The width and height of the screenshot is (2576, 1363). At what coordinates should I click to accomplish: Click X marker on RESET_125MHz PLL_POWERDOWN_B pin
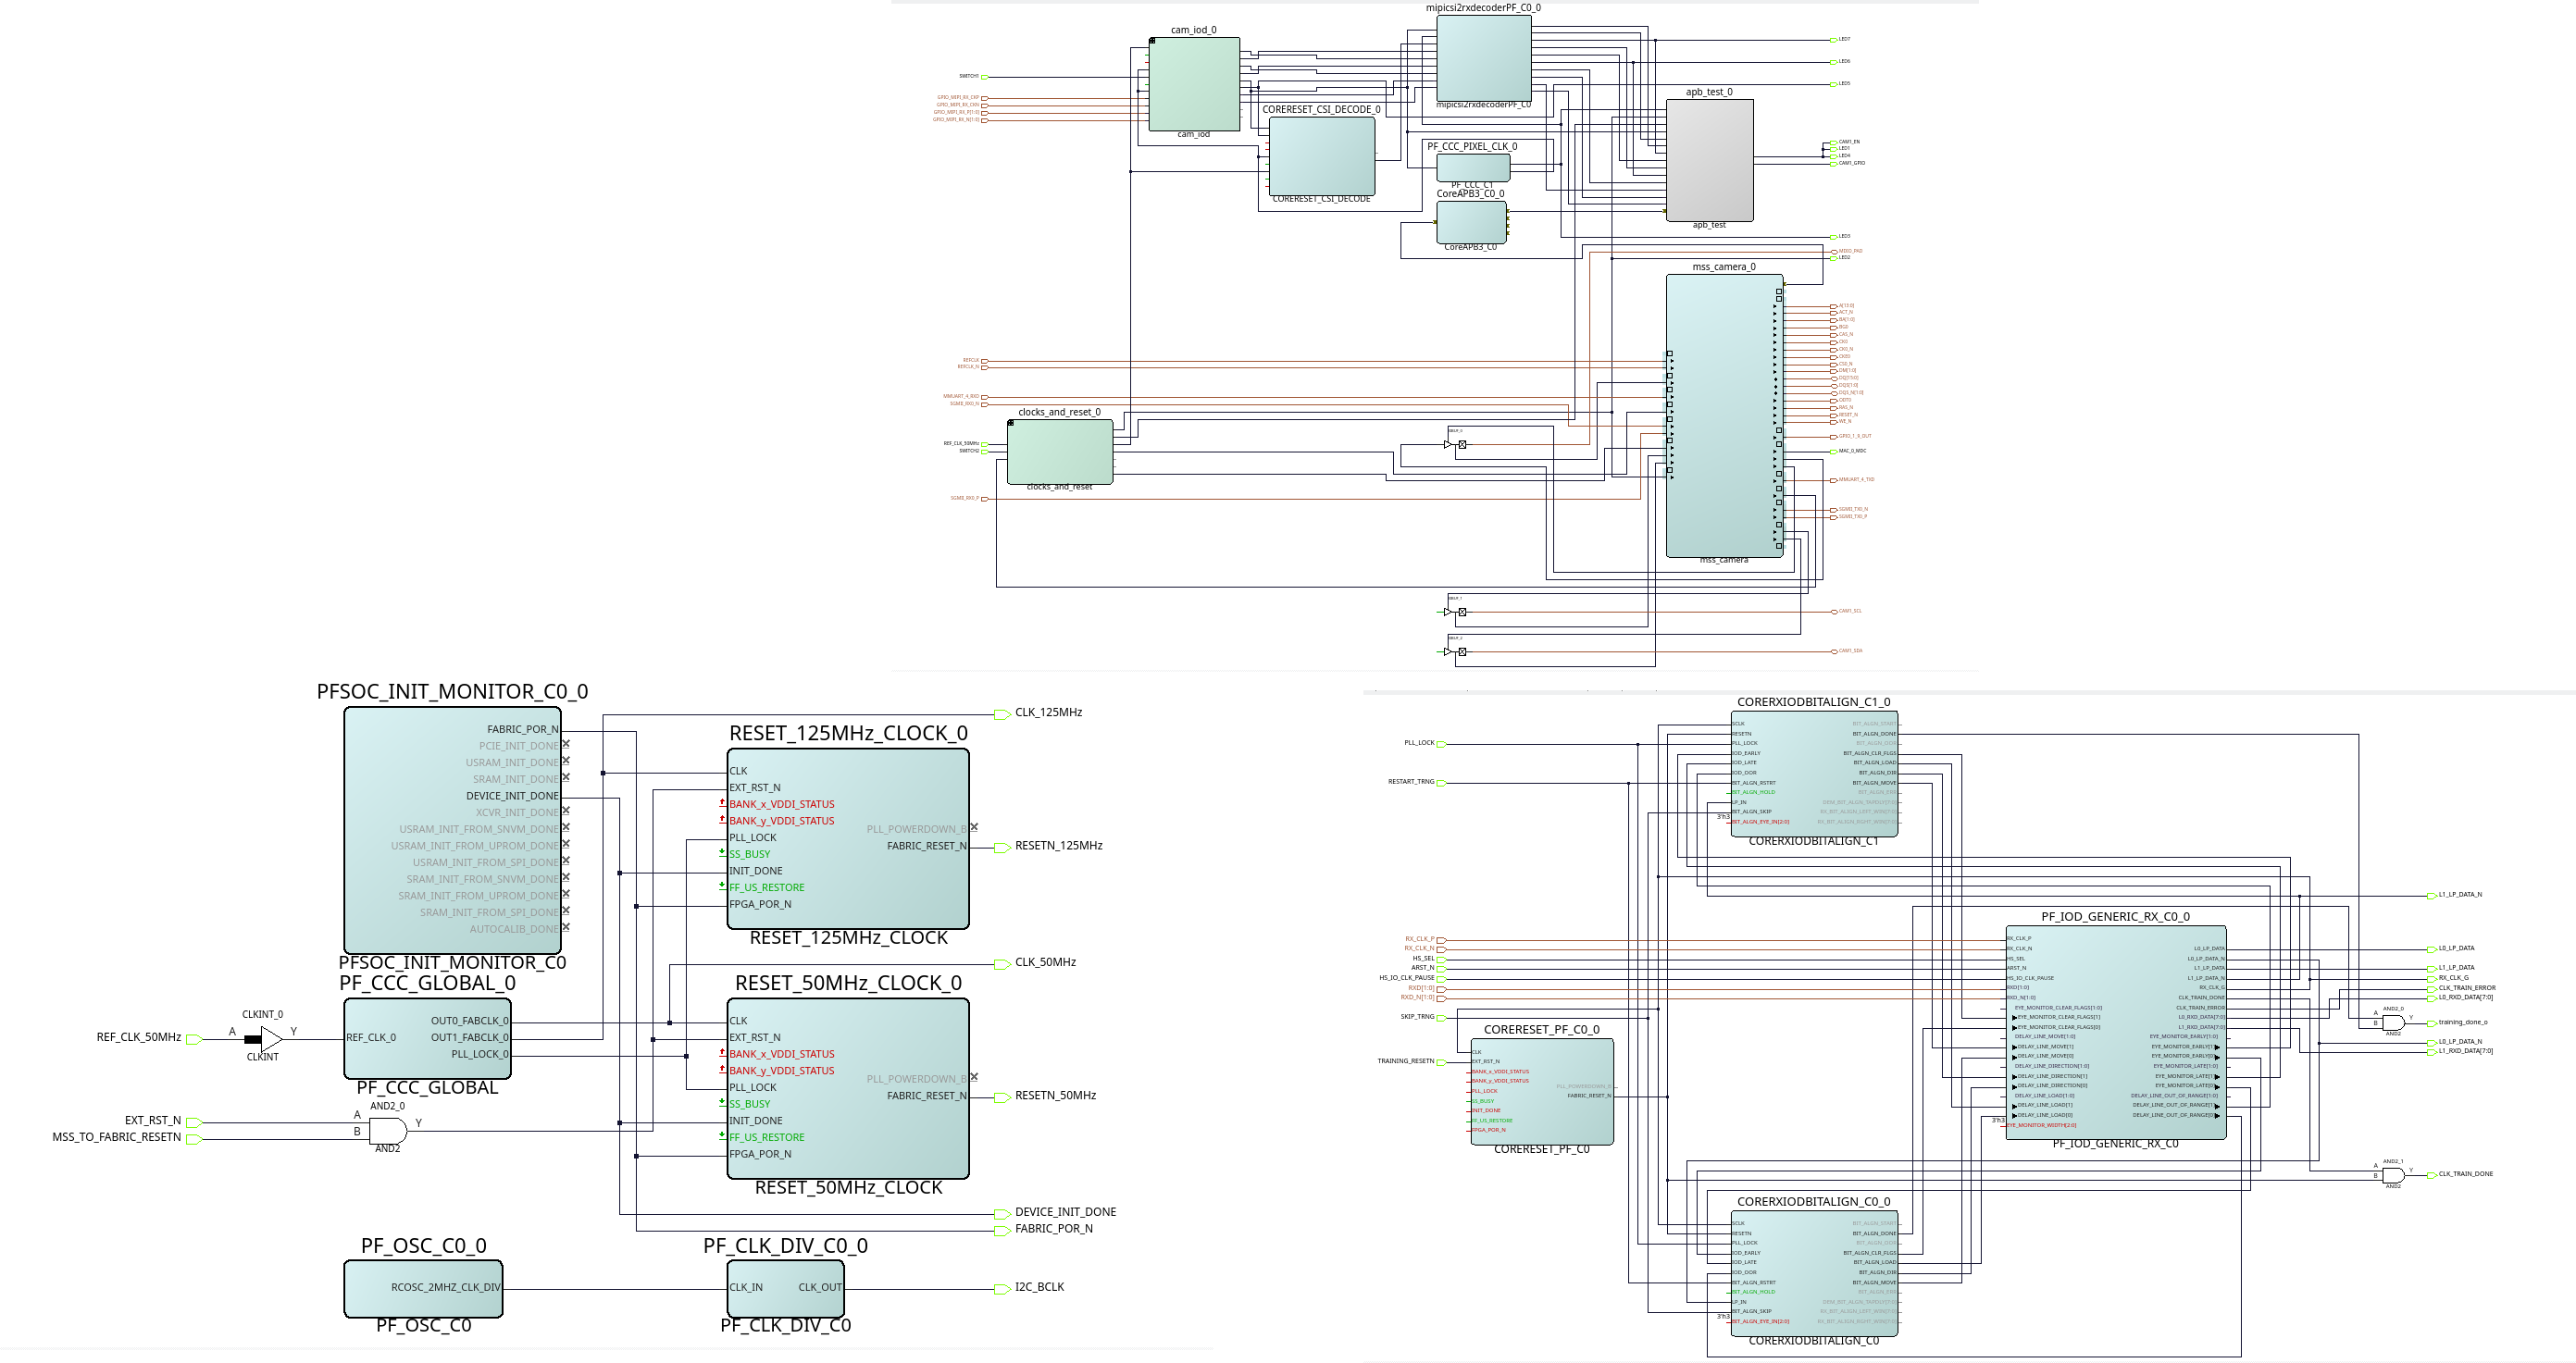pyautogui.click(x=974, y=827)
